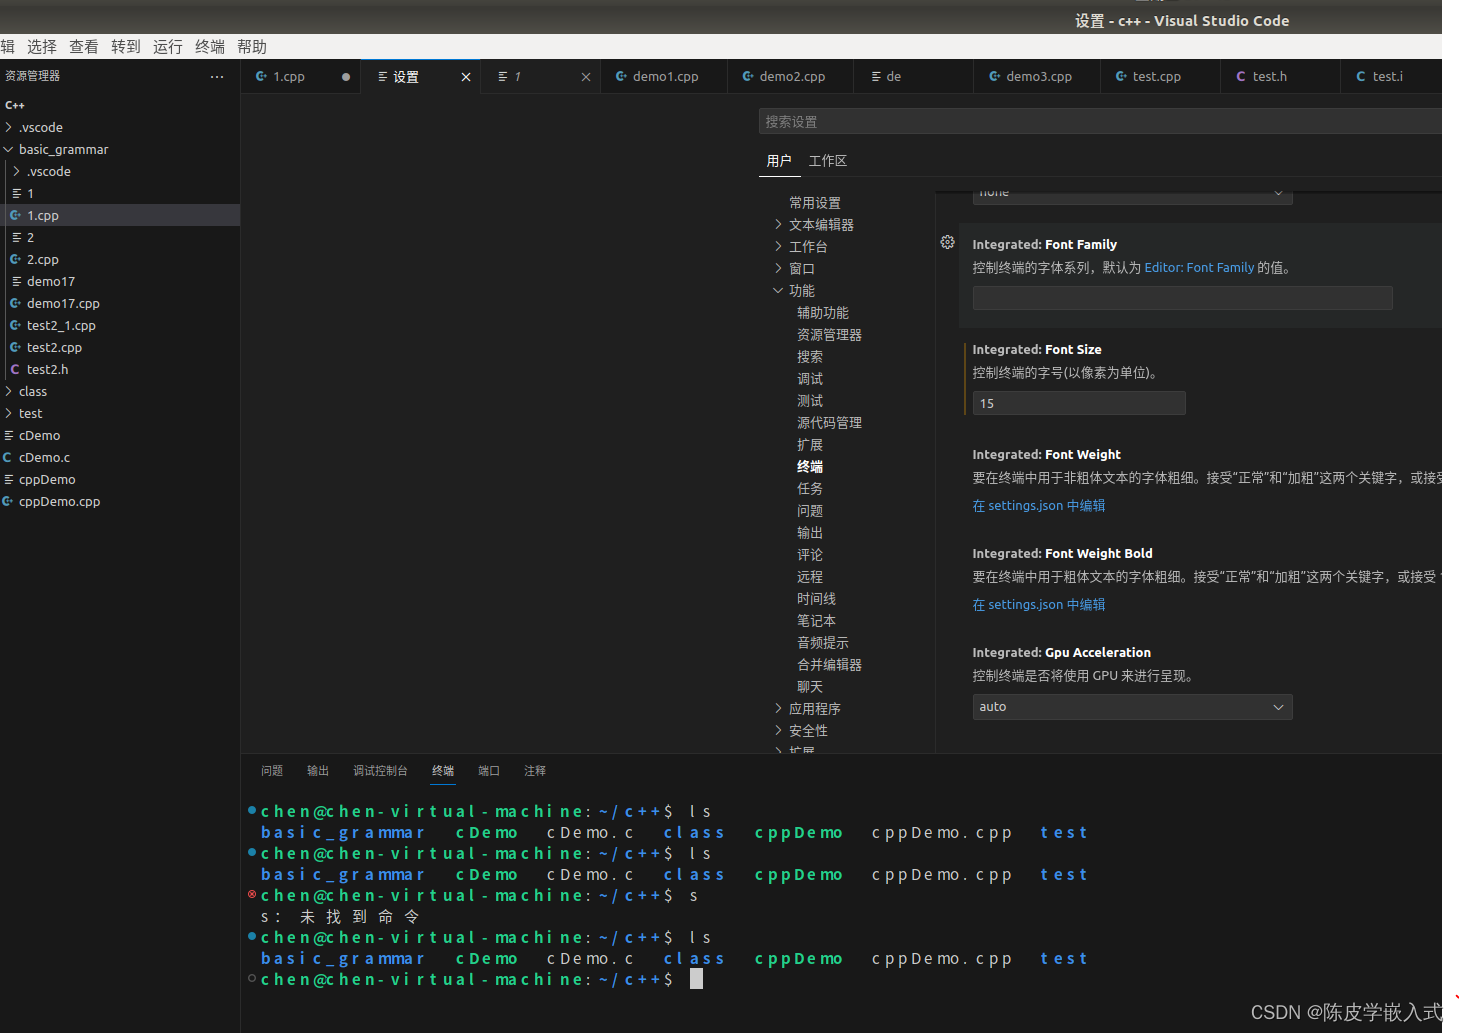Select 辅助功能 under 功能

point(823,313)
